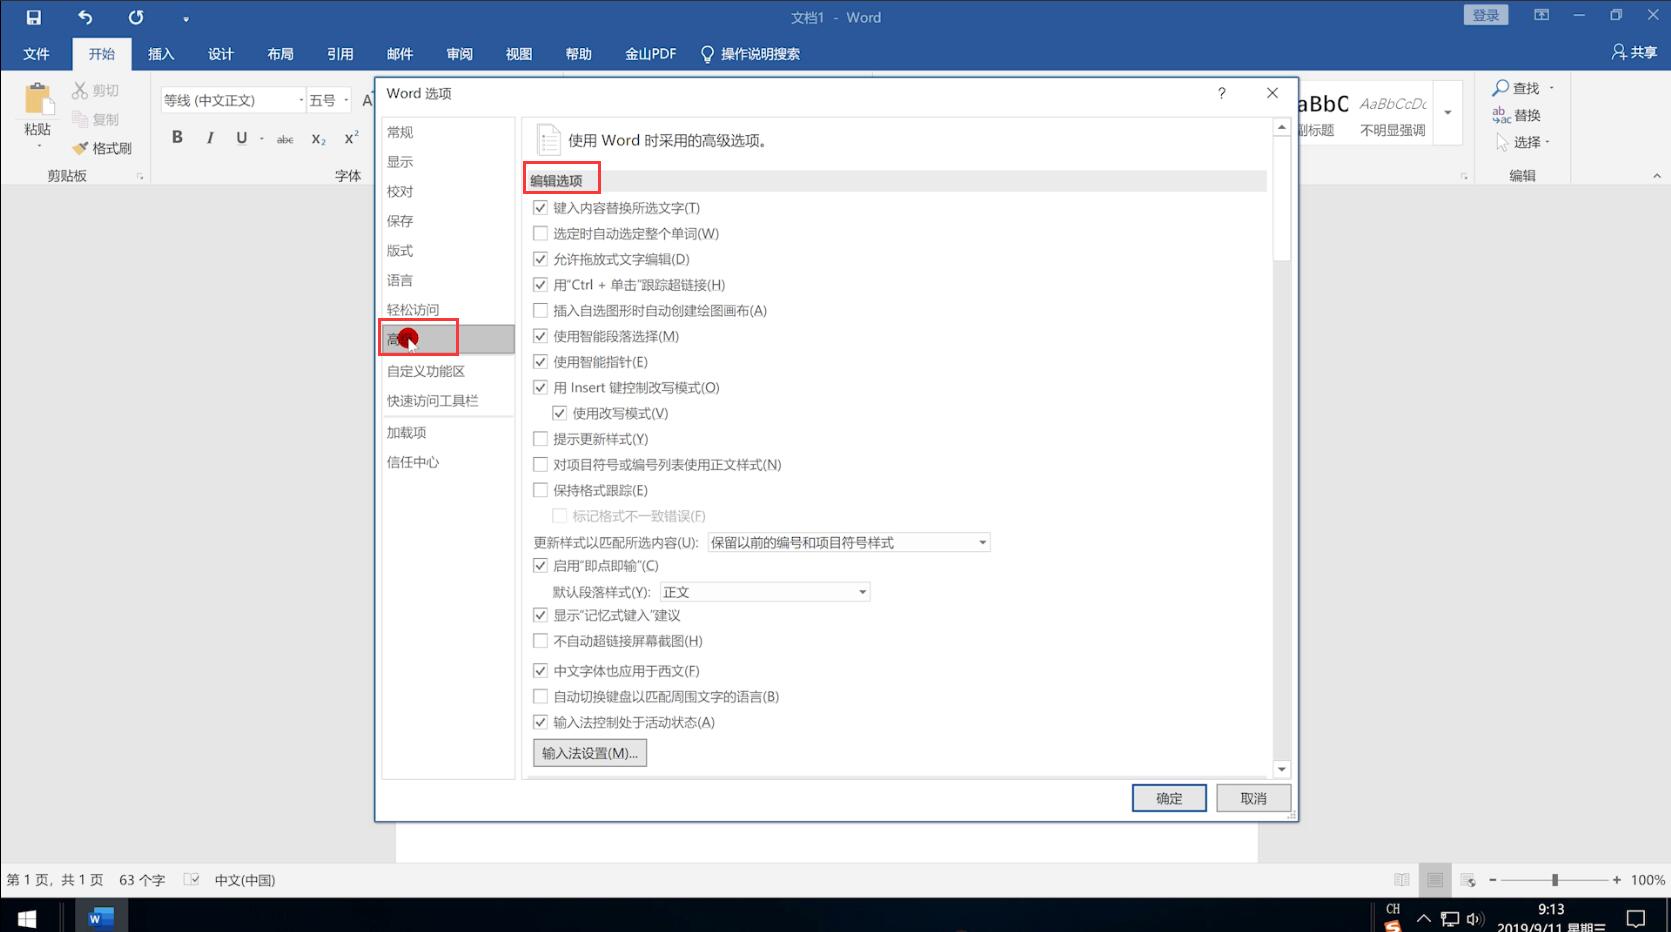The height and width of the screenshot is (932, 1671).
Task: Switch to read mode view icon
Action: [1402, 880]
